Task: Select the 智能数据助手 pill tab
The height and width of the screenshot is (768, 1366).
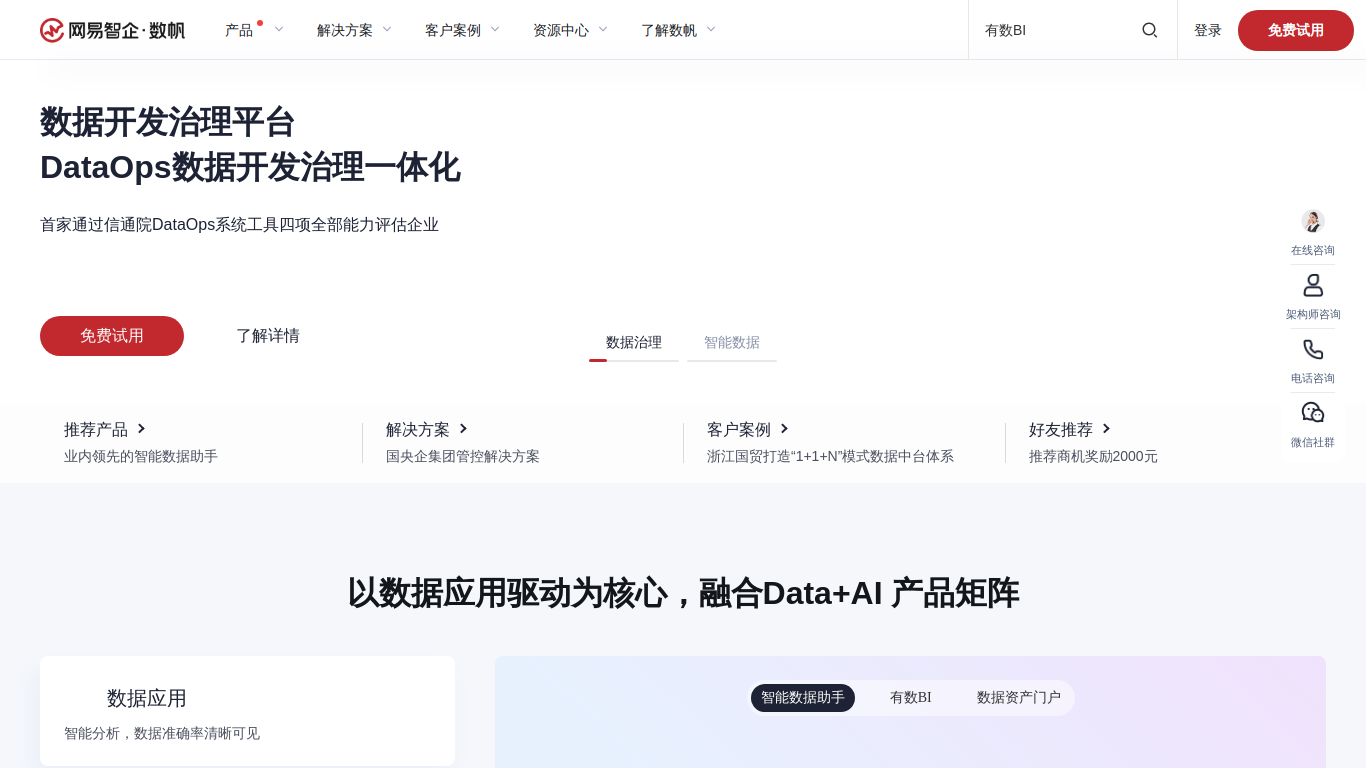Action: coord(803,698)
